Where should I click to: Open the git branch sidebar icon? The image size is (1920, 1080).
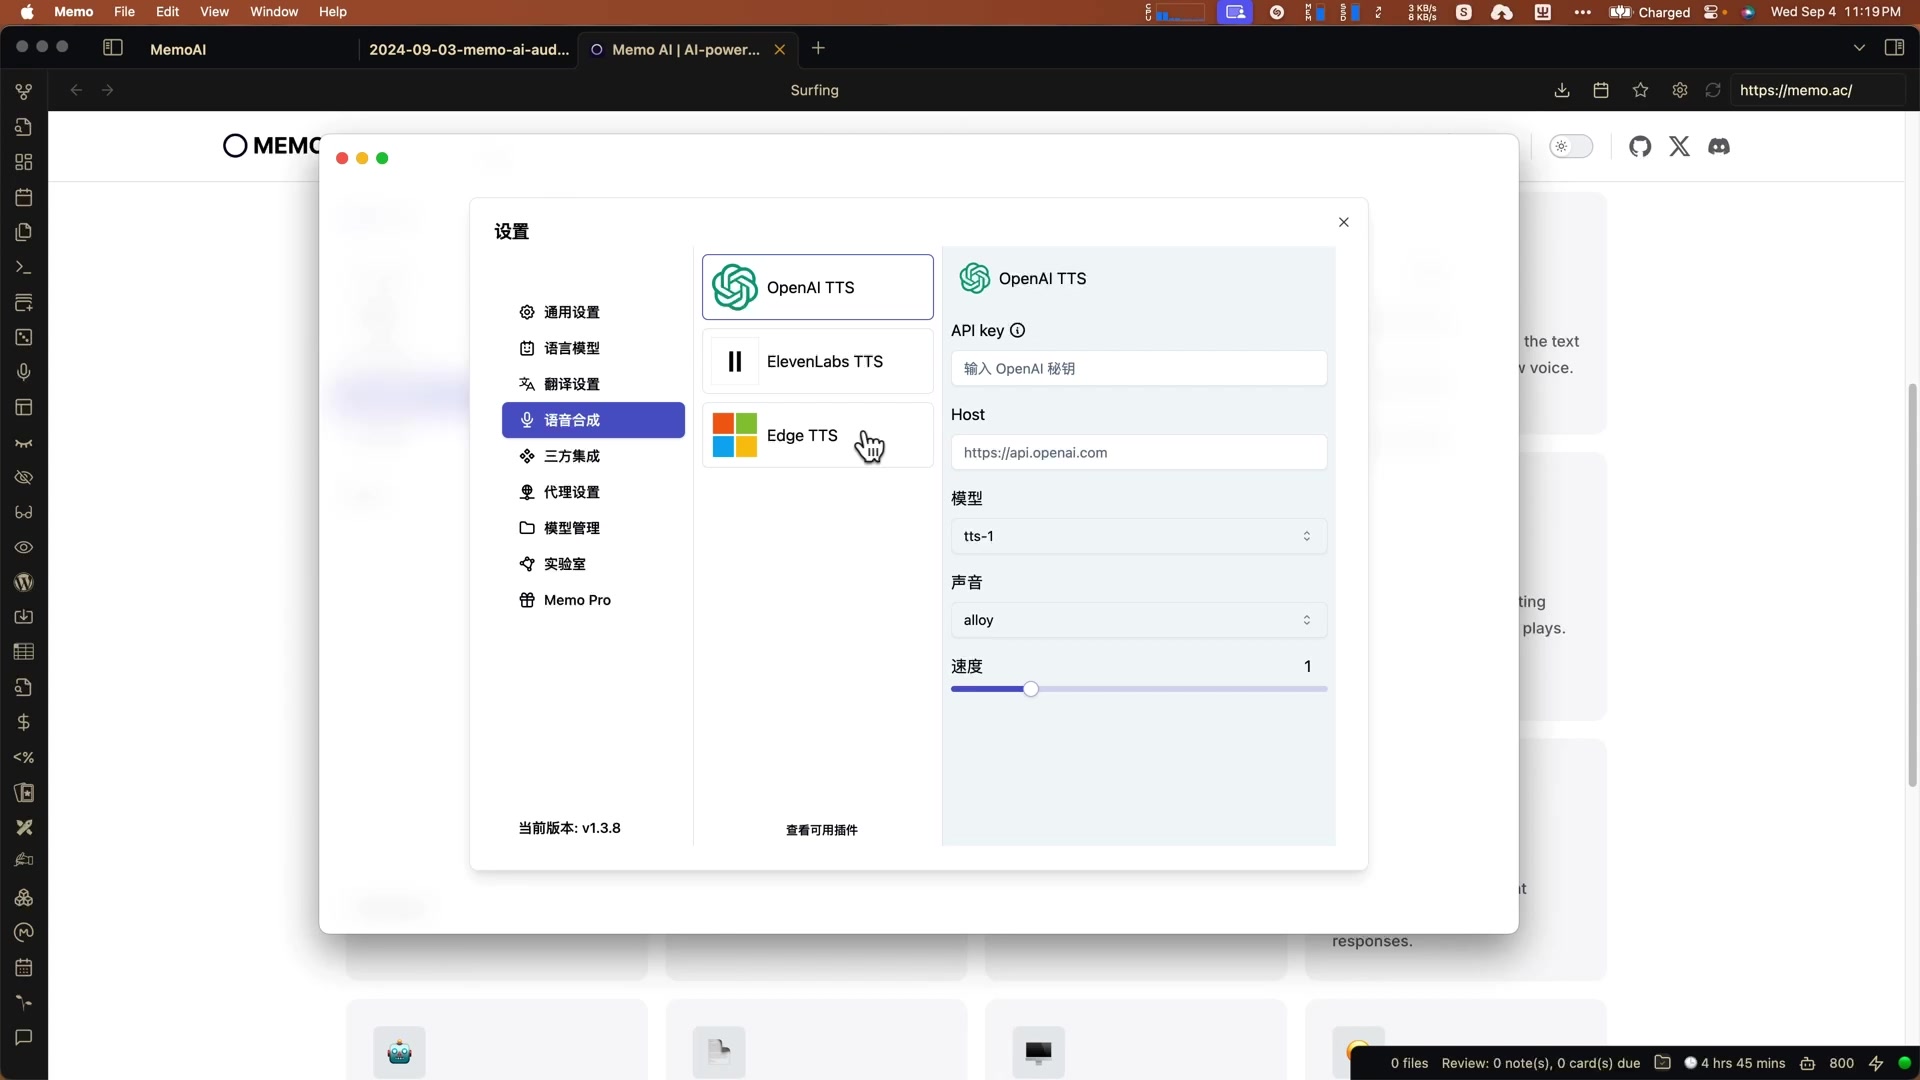(x=24, y=91)
